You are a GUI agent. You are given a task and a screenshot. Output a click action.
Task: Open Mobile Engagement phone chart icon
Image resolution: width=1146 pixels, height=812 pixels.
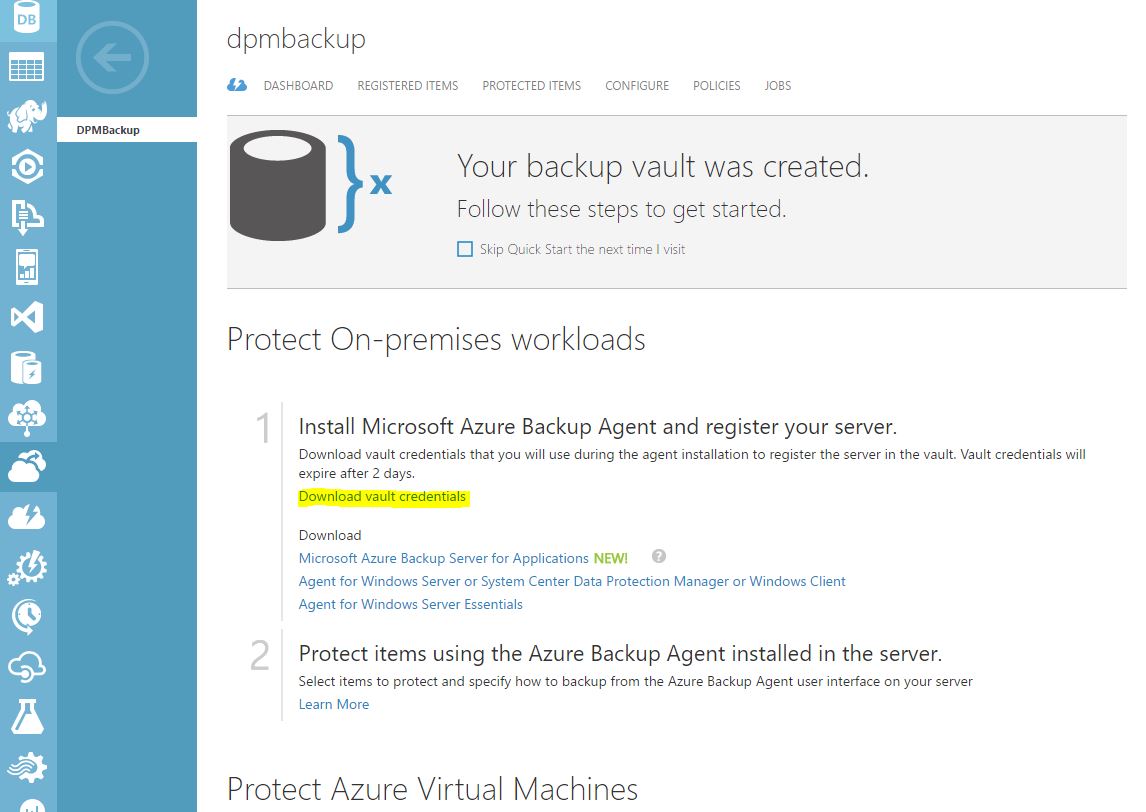[27, 267]
